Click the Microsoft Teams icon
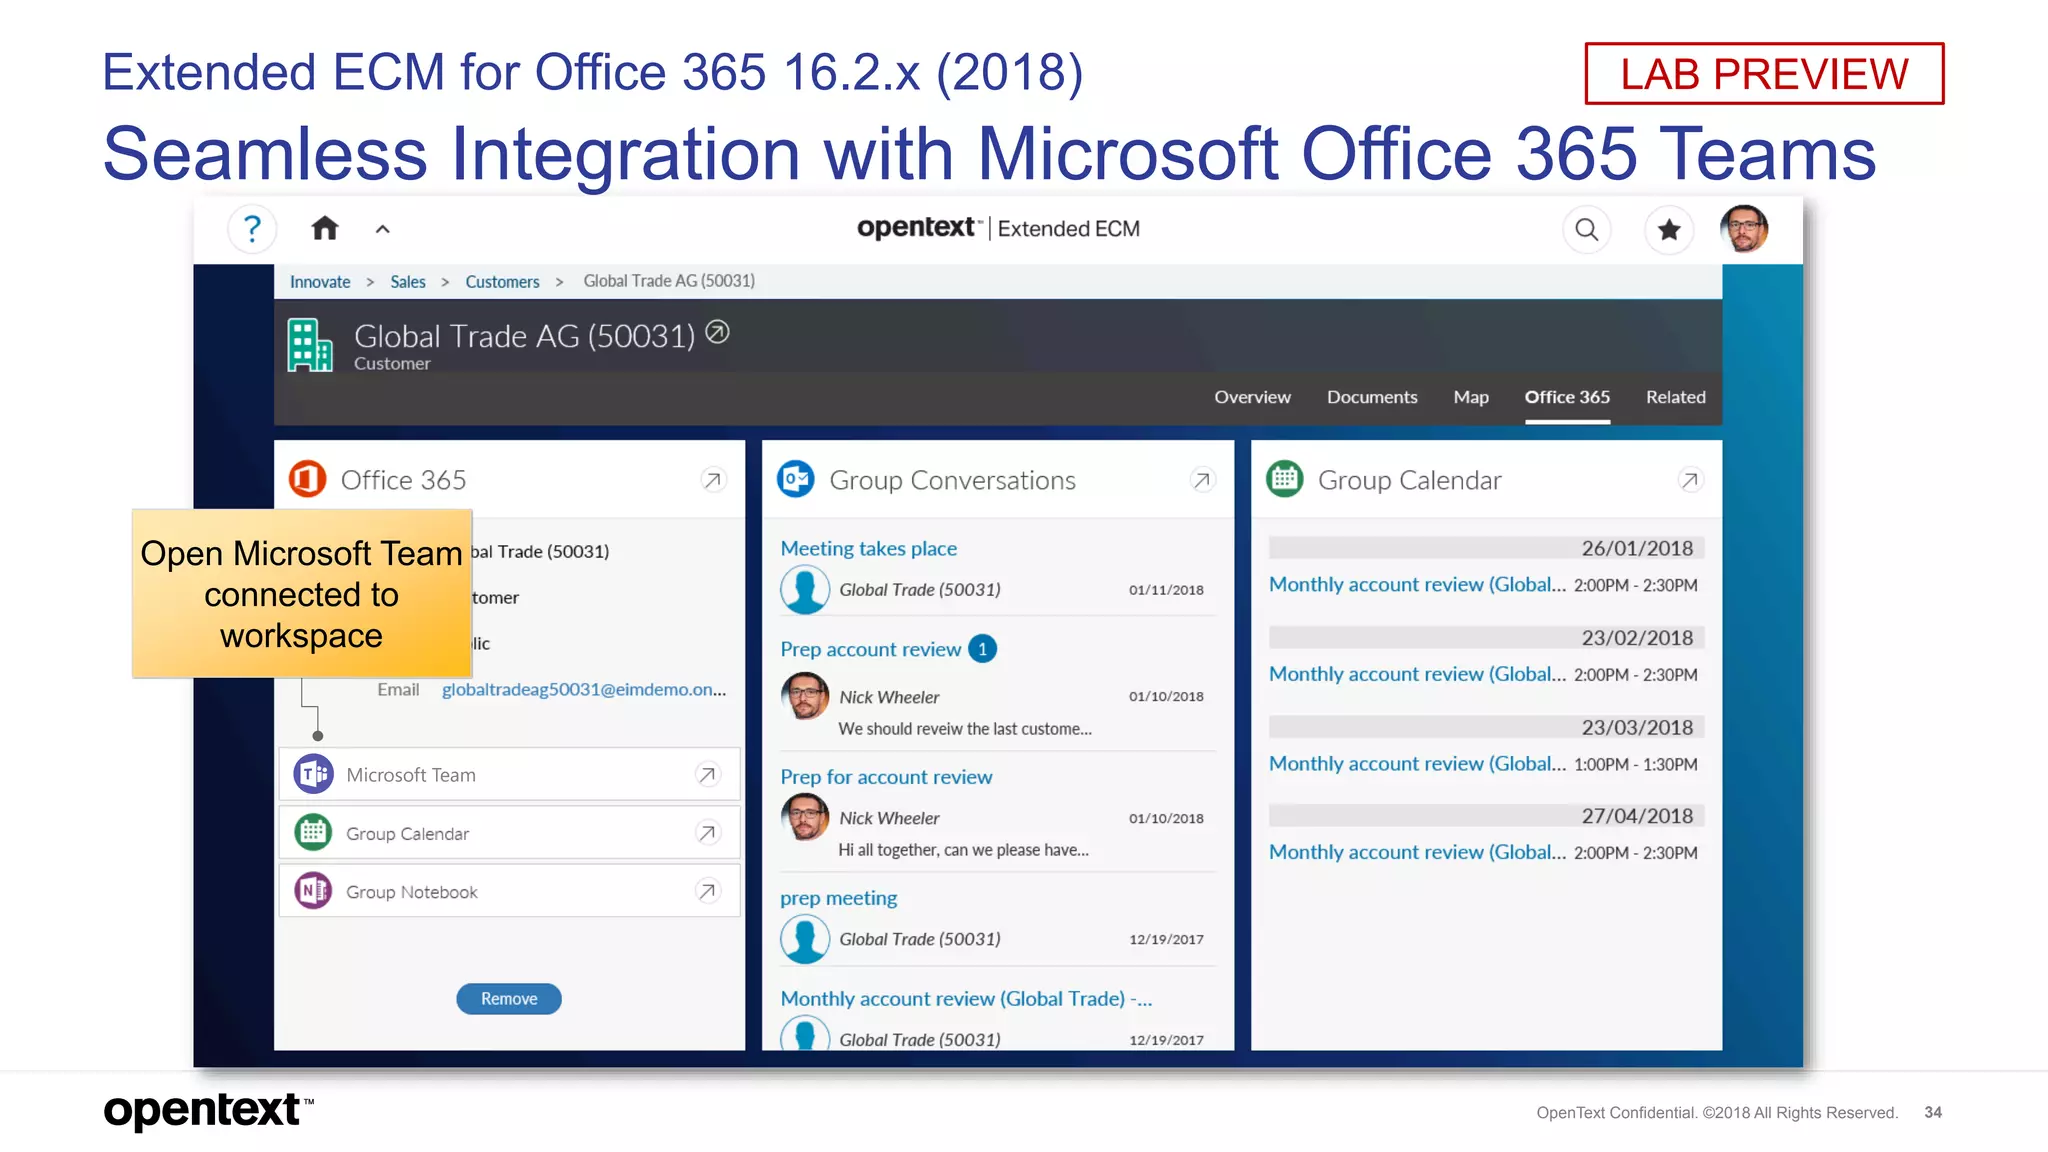Screen dimensions: 2048x1152 click(x=313, y=774)
